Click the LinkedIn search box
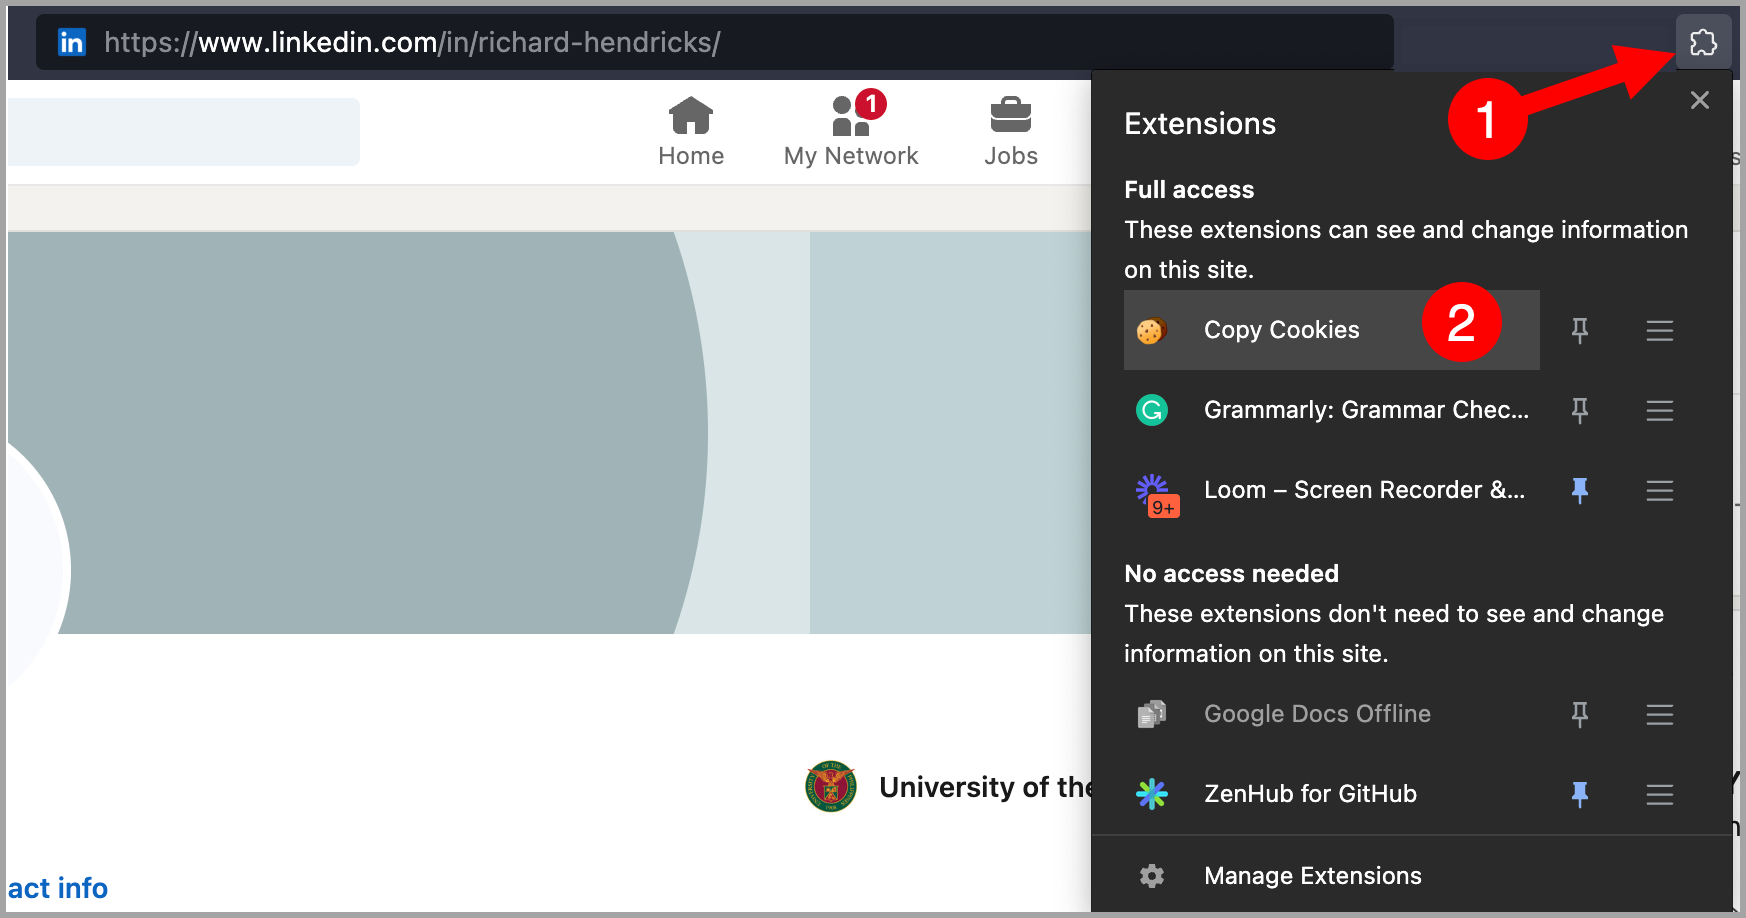 pos(183,132)
